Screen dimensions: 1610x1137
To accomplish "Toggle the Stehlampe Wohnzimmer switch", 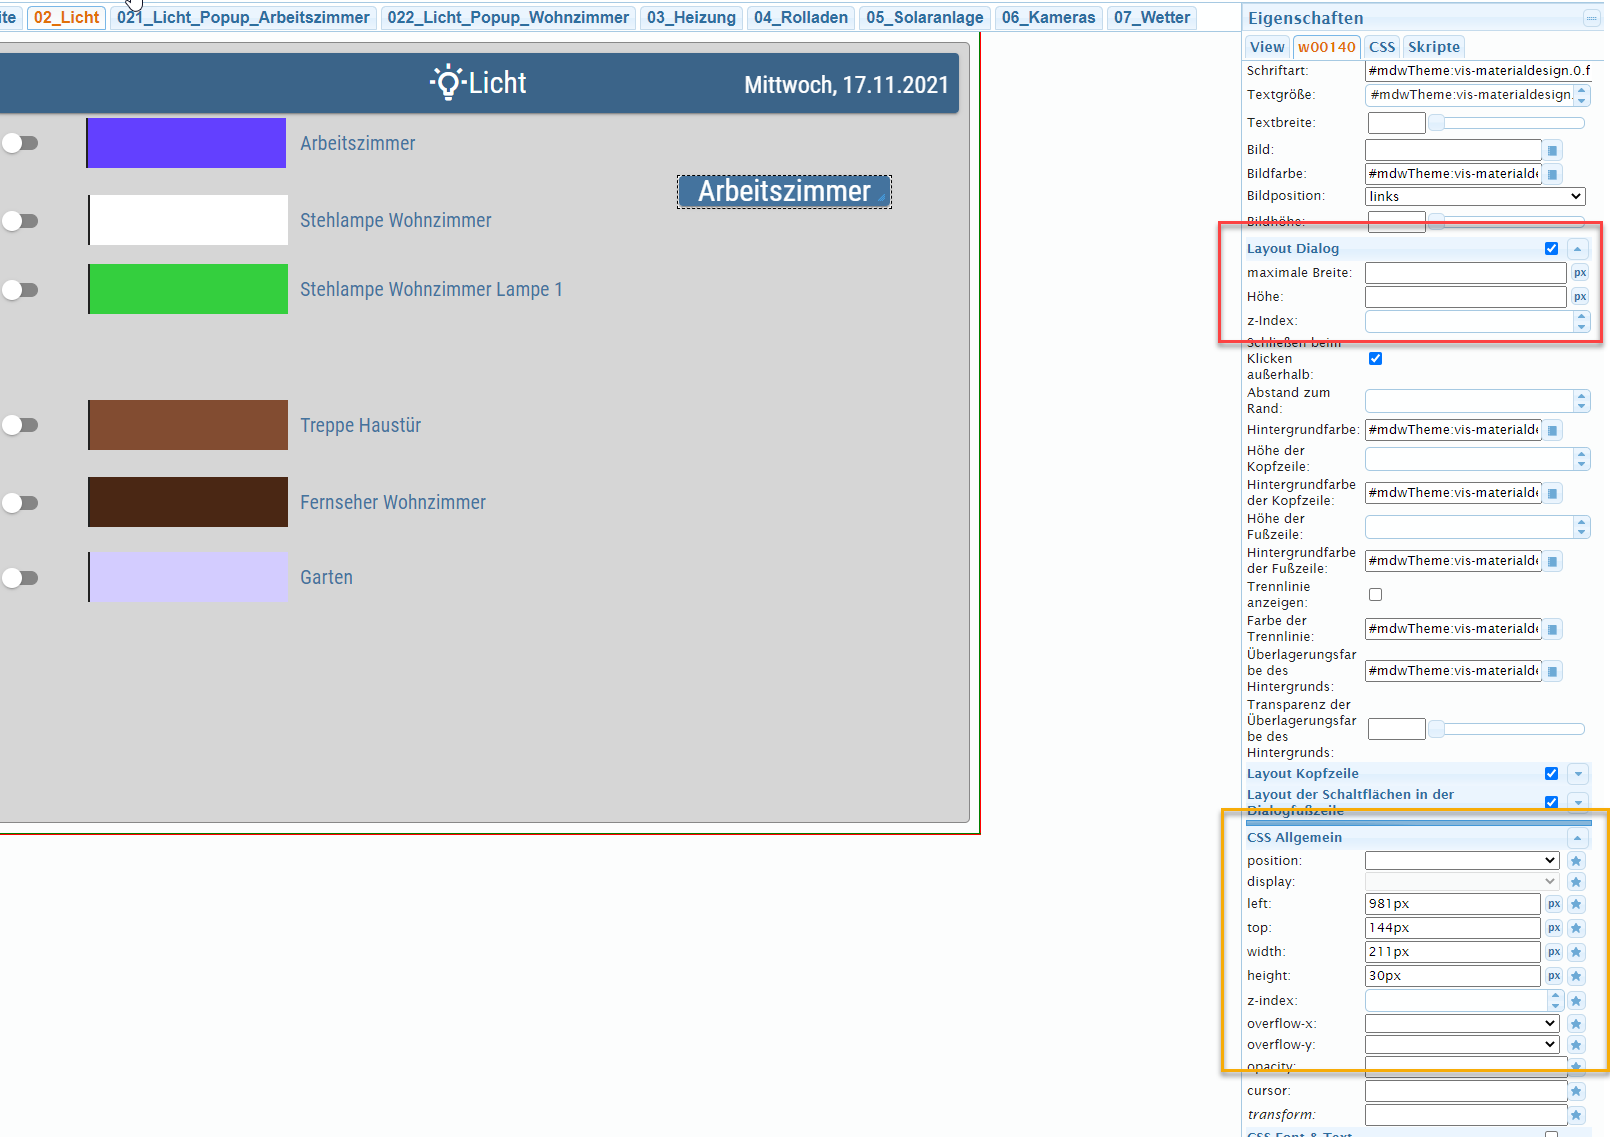I will 20,221.
